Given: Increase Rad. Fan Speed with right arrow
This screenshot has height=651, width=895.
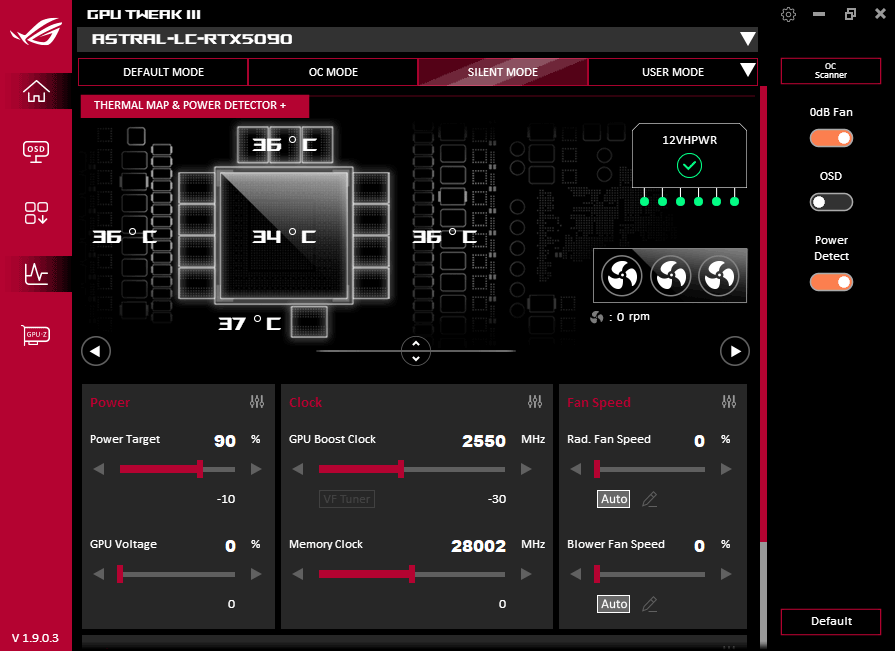Looking at the screenshot, I should click(726, 469).
